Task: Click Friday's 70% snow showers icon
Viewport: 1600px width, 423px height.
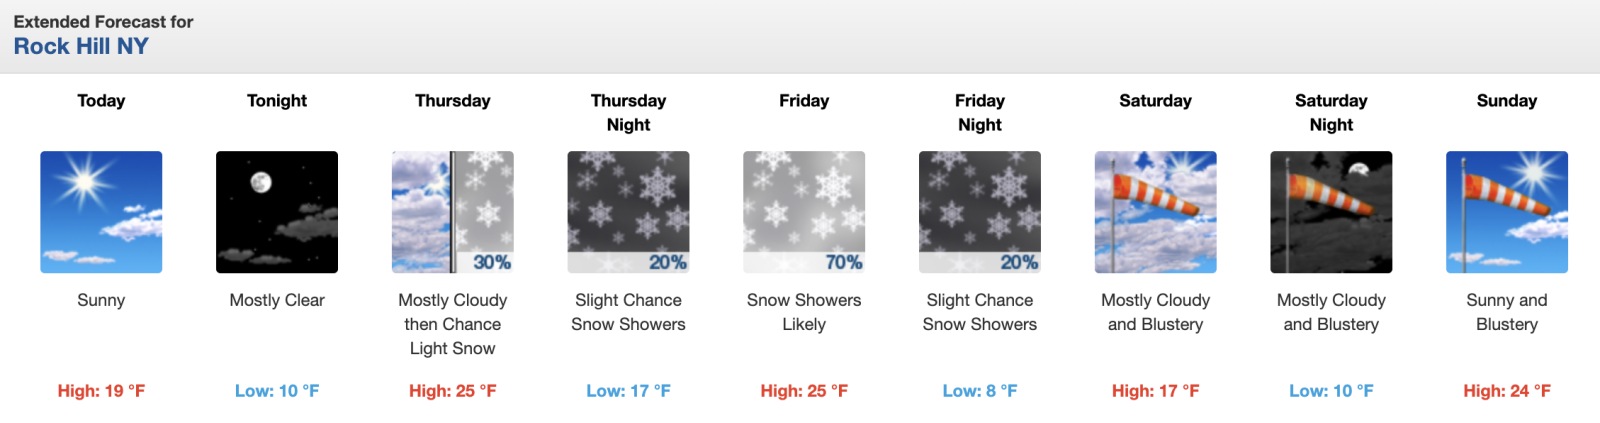Action: tap(804, 212)
